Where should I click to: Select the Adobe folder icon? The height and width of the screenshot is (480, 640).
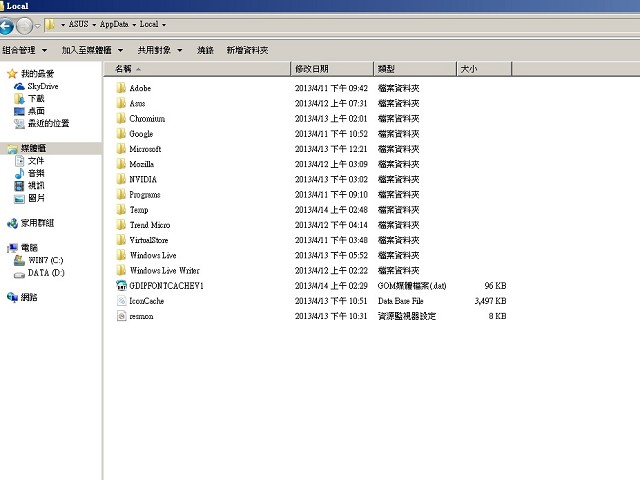pyautogui.click(x=121, y=88)
